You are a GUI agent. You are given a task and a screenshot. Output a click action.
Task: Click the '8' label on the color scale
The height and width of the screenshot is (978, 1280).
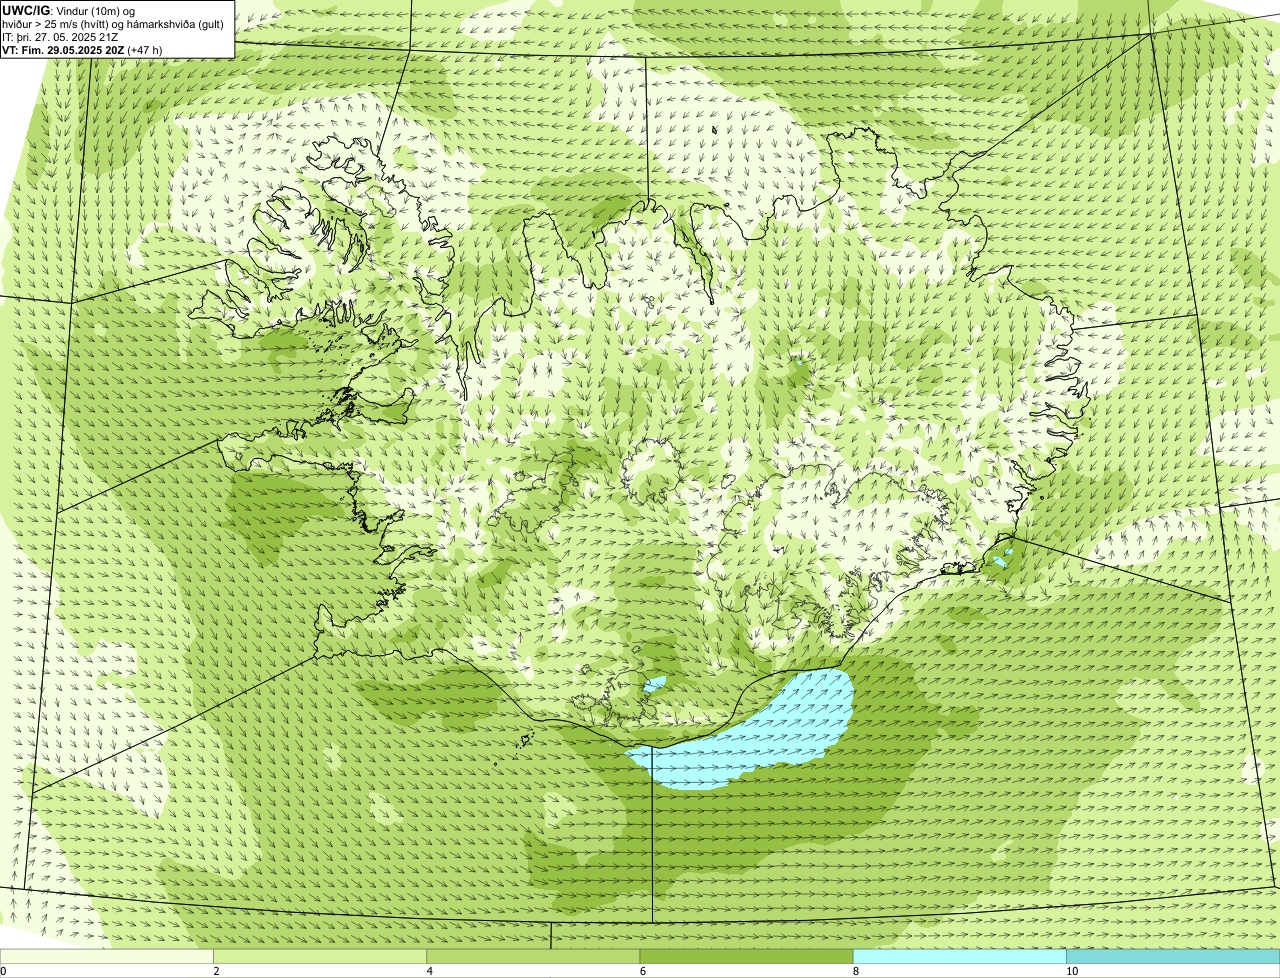pyautogui.click(x=856, y=971)
